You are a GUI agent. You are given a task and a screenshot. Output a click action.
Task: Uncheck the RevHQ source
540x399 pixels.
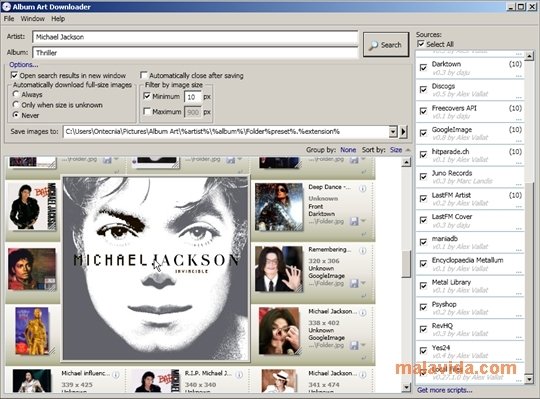click(424, 329)
